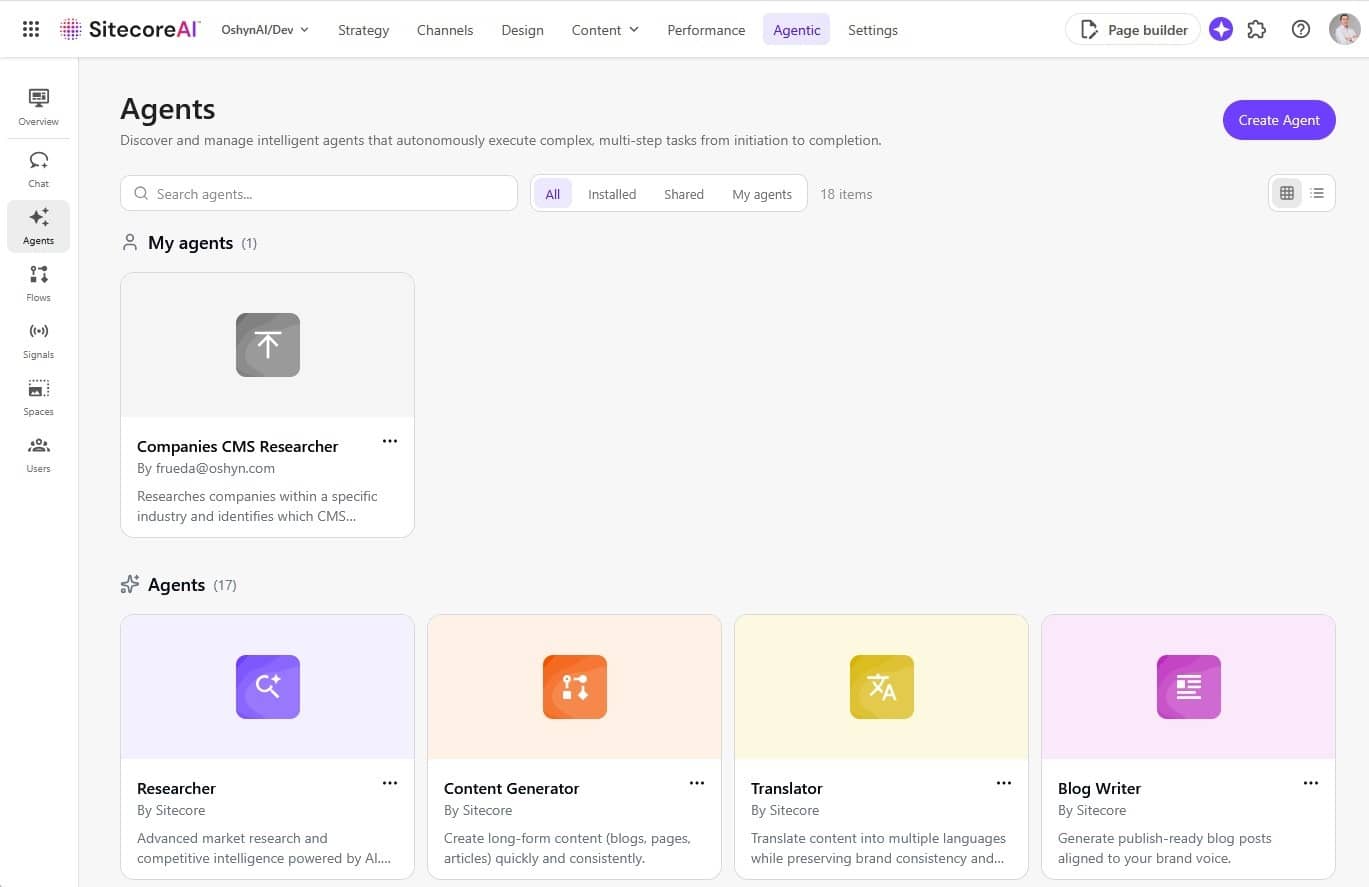
Task: Click the Researcher agent search icon
Action: (268, 687)
